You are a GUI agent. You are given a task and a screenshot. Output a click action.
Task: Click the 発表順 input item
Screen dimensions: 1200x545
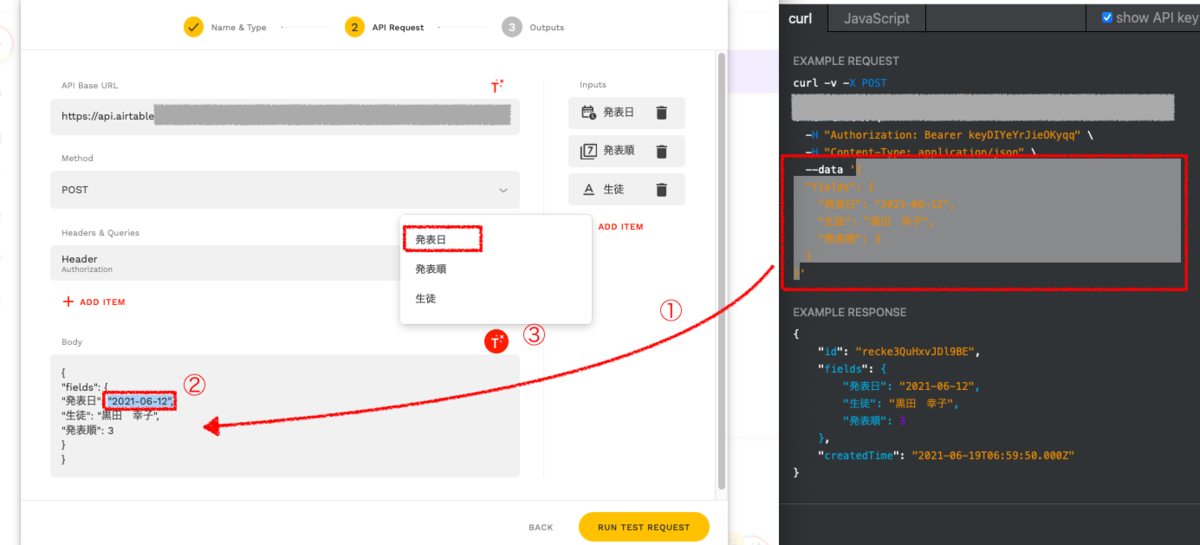[627, 151]
